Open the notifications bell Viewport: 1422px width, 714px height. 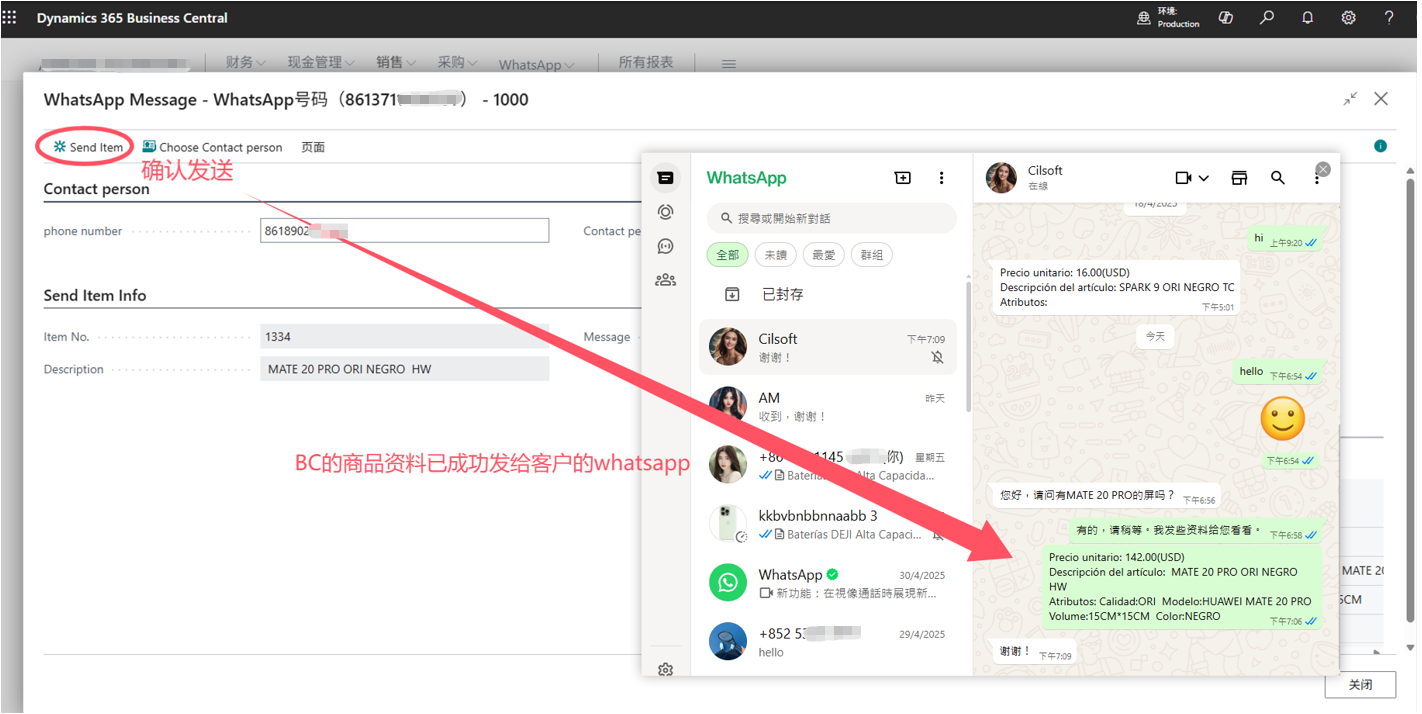pos(1308,18)
